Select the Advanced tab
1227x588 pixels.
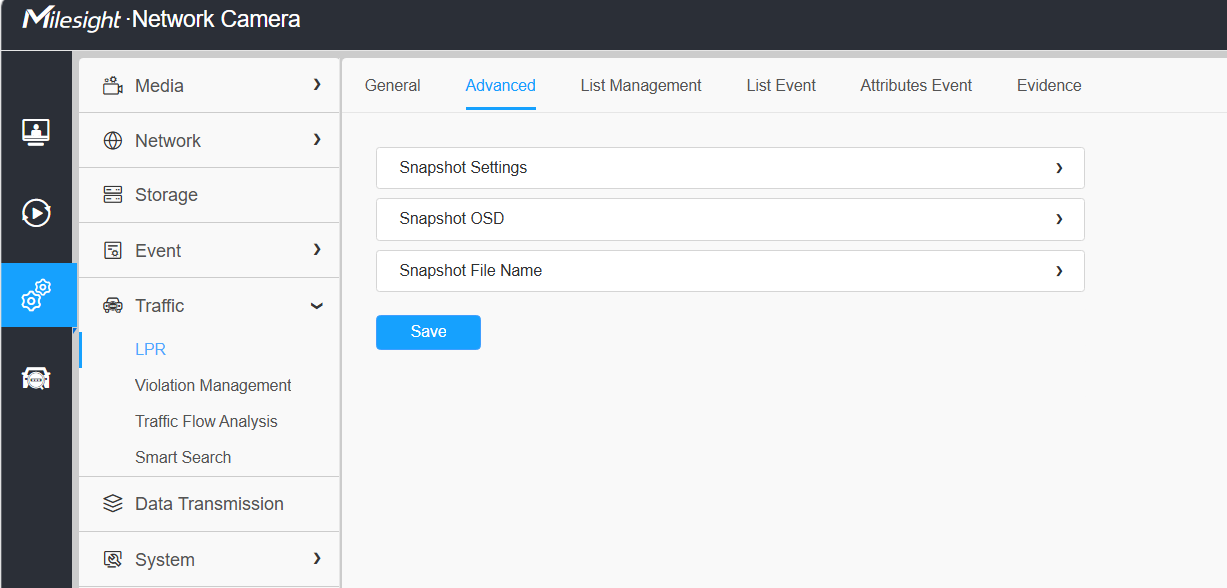pyautogui.click(x=501, y=86)
